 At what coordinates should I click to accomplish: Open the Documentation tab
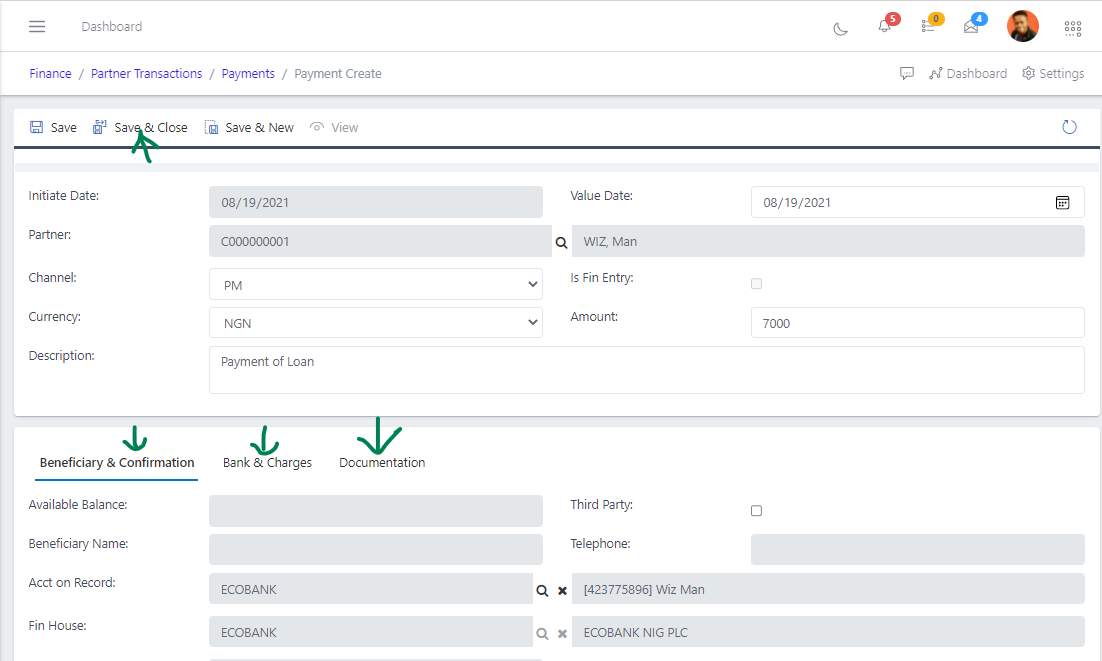click(381, 462)
